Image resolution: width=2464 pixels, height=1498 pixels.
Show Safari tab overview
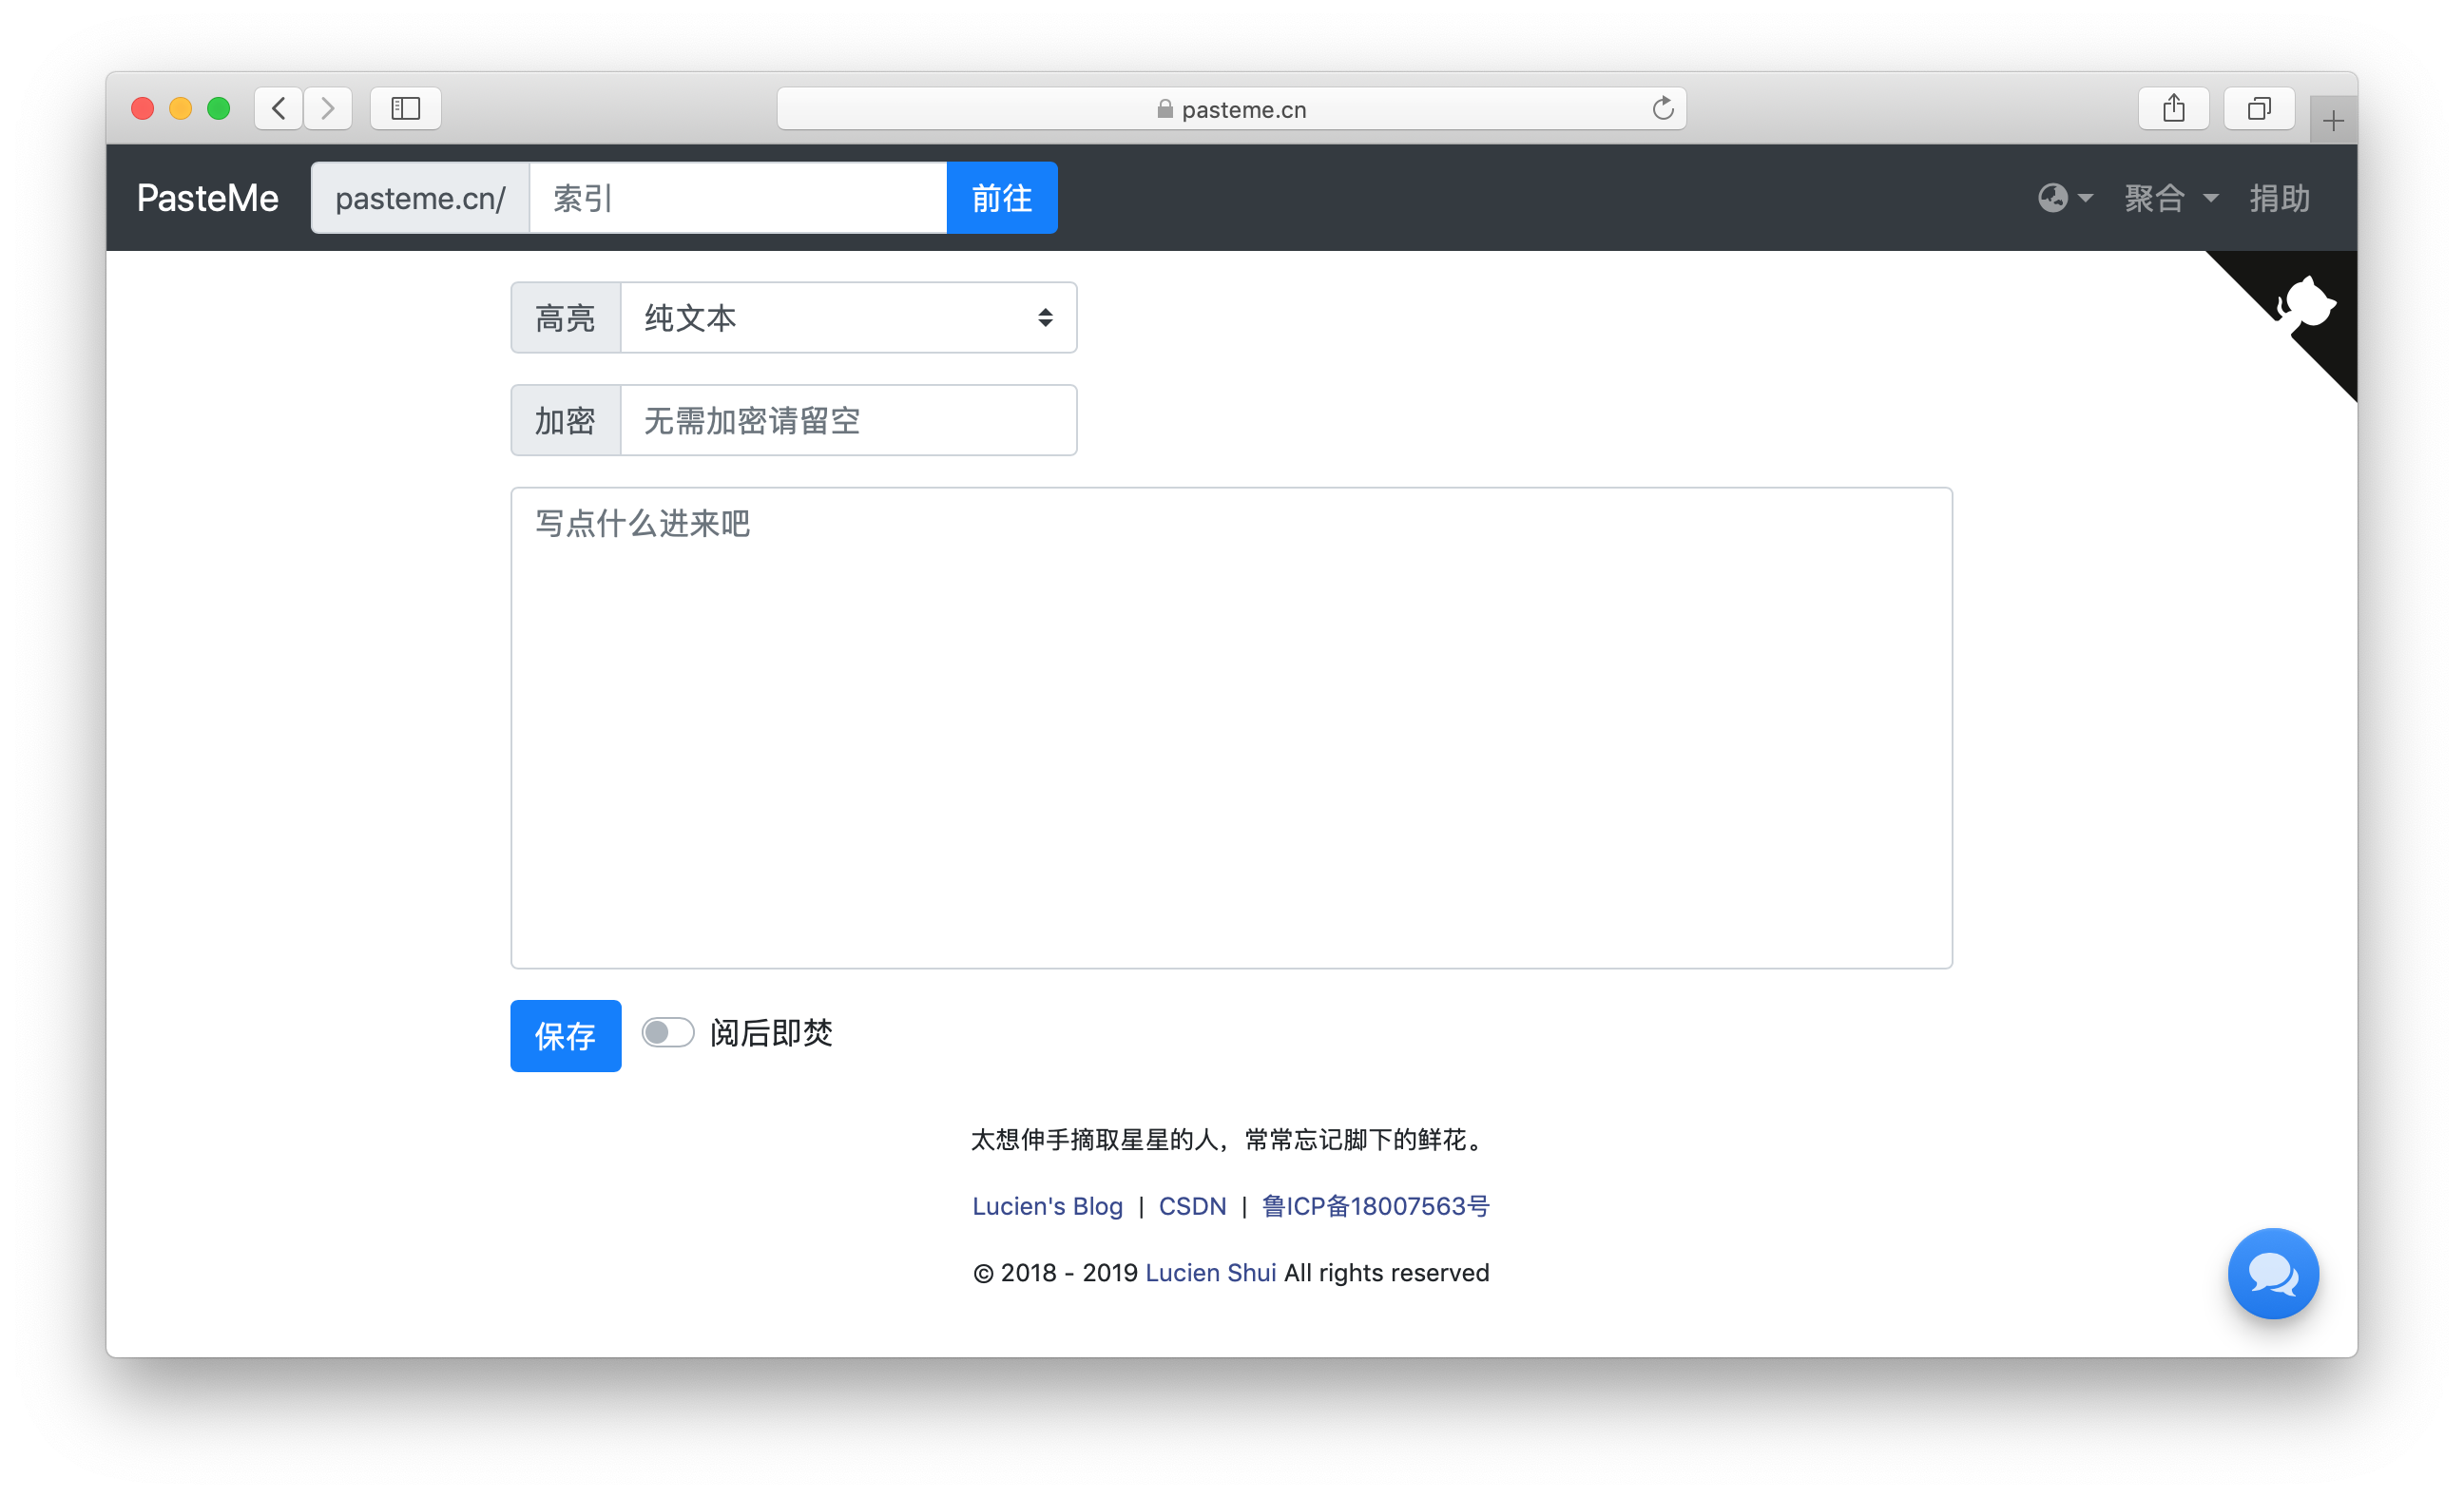click(x=2258, y=108)
